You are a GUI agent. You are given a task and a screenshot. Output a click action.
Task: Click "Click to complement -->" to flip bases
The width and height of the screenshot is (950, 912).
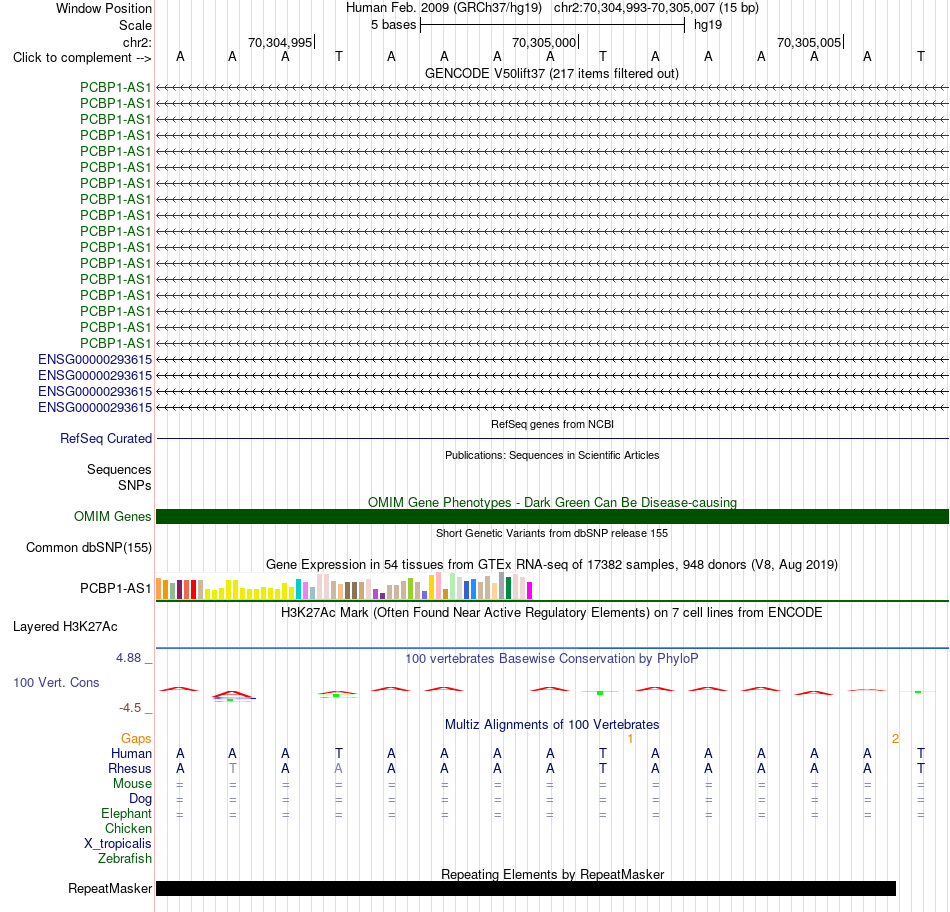[x=82, y=58]
